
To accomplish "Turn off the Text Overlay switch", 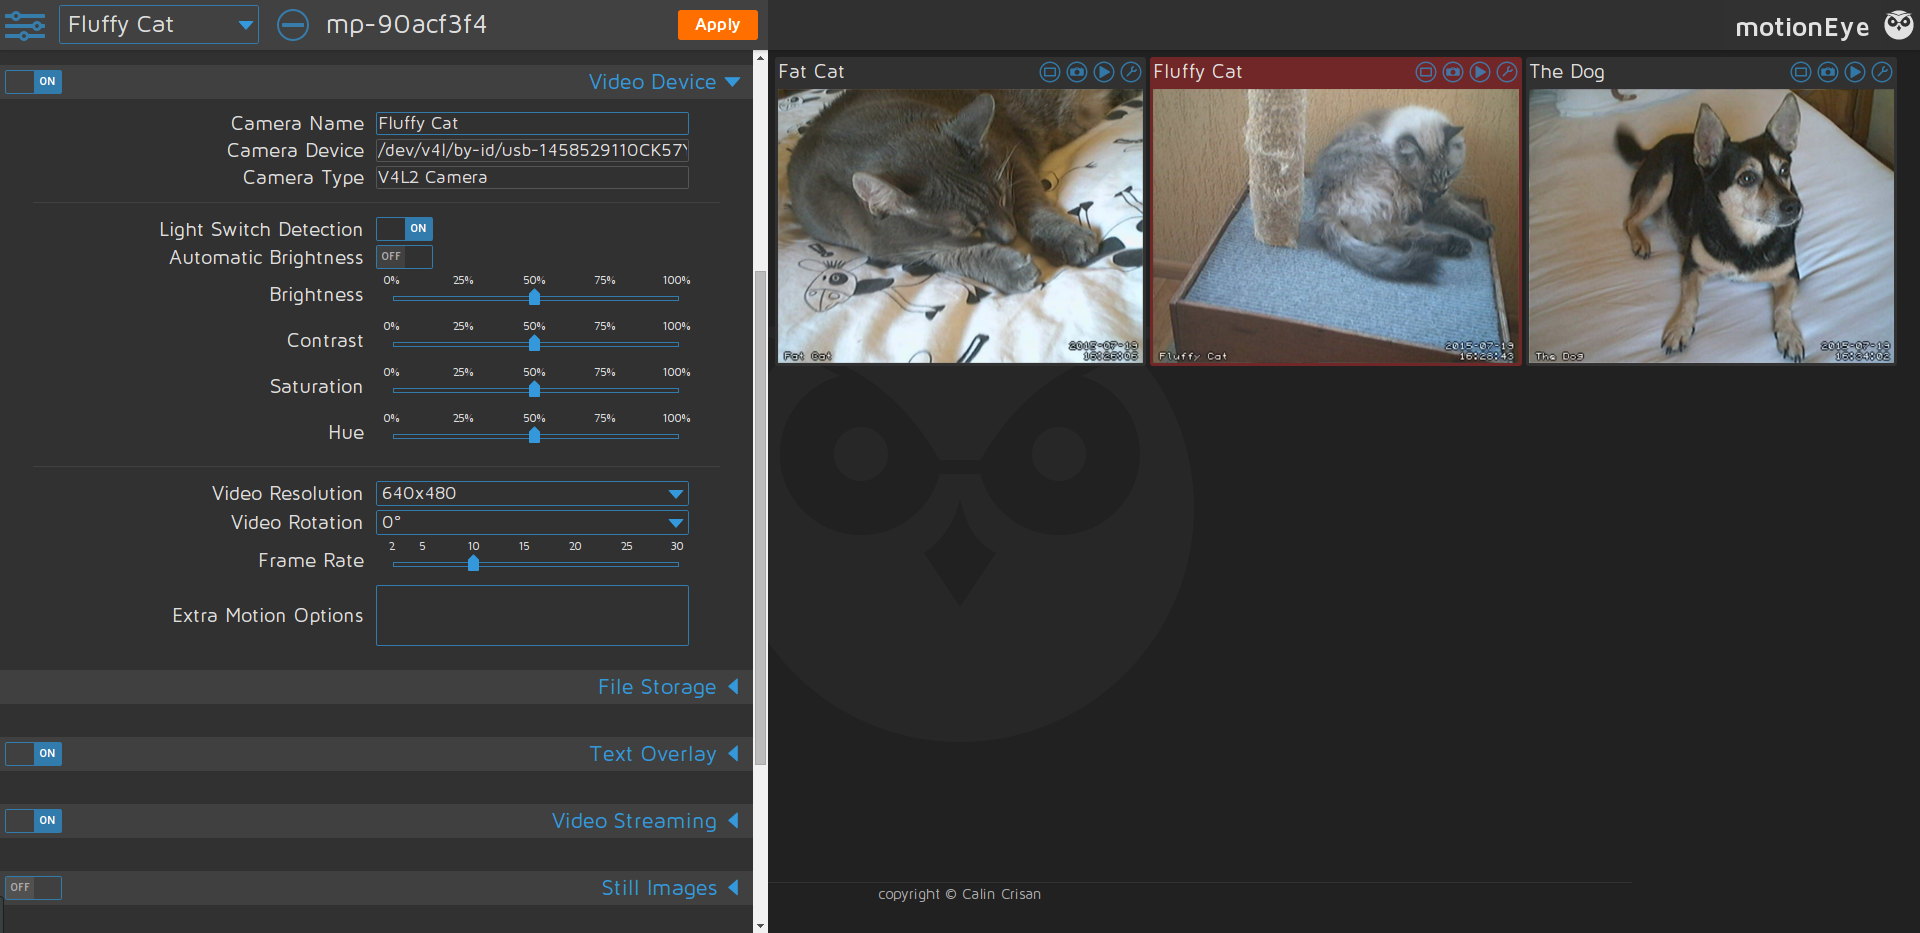I will pyautogui.click(x=33, y=753).
